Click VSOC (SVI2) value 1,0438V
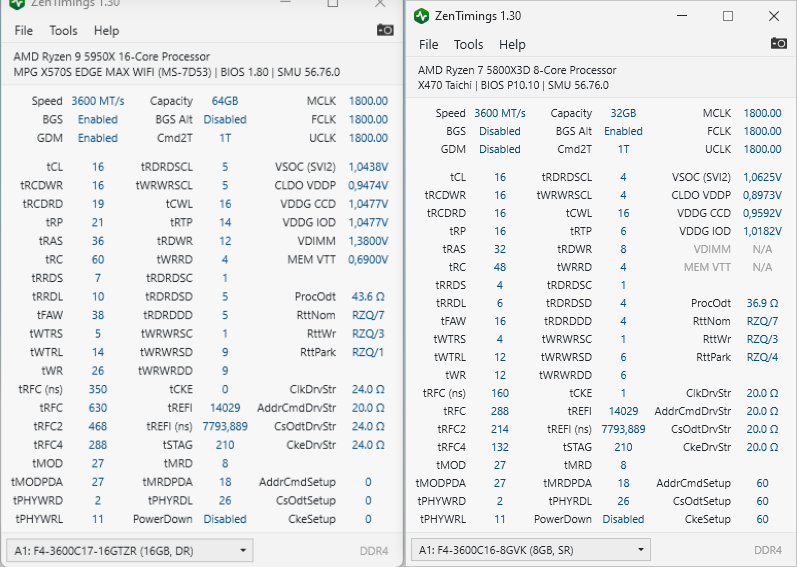The image size is (797, 567). [368, 167]
